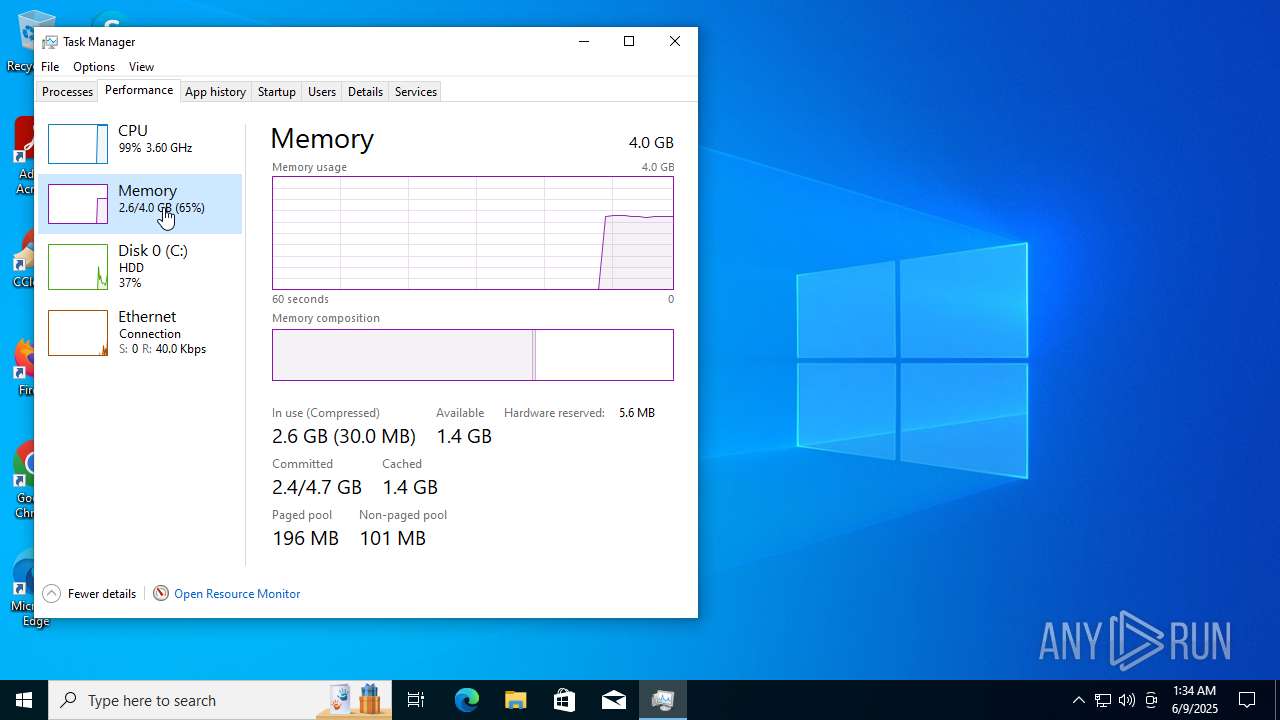Select the CPU performance thumbnail graph
The height and width of the screenshot is (720, 1280).
(78, 144)
